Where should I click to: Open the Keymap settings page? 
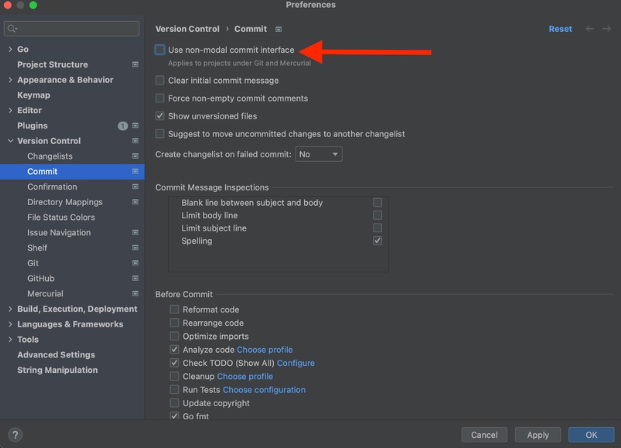tap(33, 95)
